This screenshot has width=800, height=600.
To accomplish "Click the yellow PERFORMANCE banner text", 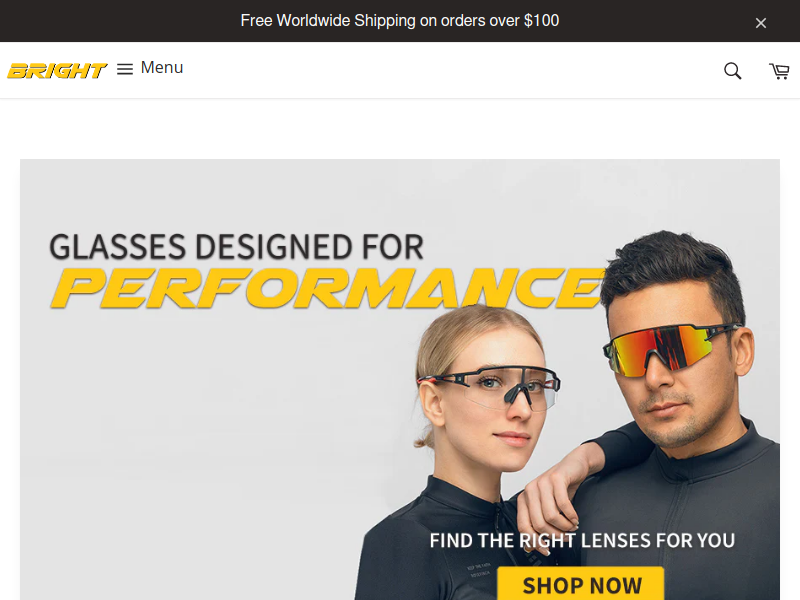I will [329, 288].
